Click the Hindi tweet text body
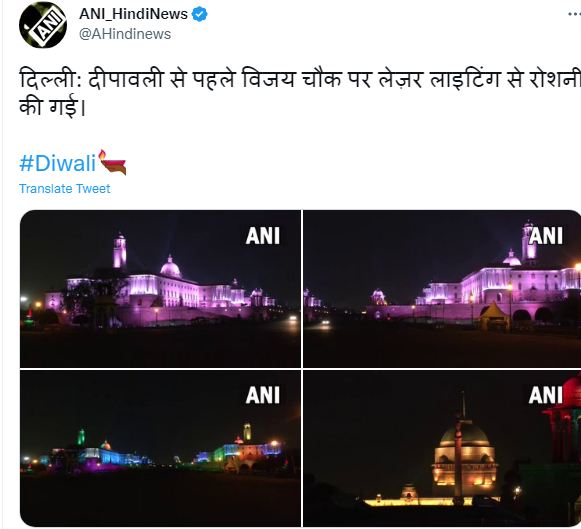 tap(300, 93)
